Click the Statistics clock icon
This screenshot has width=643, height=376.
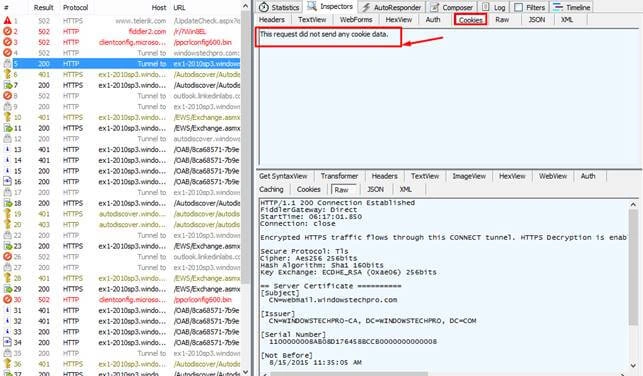point(264,7)
